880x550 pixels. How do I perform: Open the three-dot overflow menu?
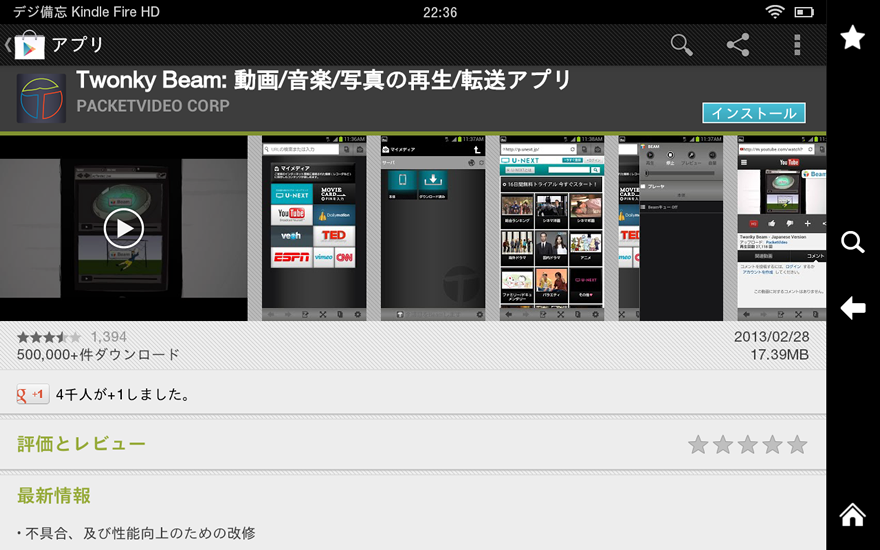(797, 45)
